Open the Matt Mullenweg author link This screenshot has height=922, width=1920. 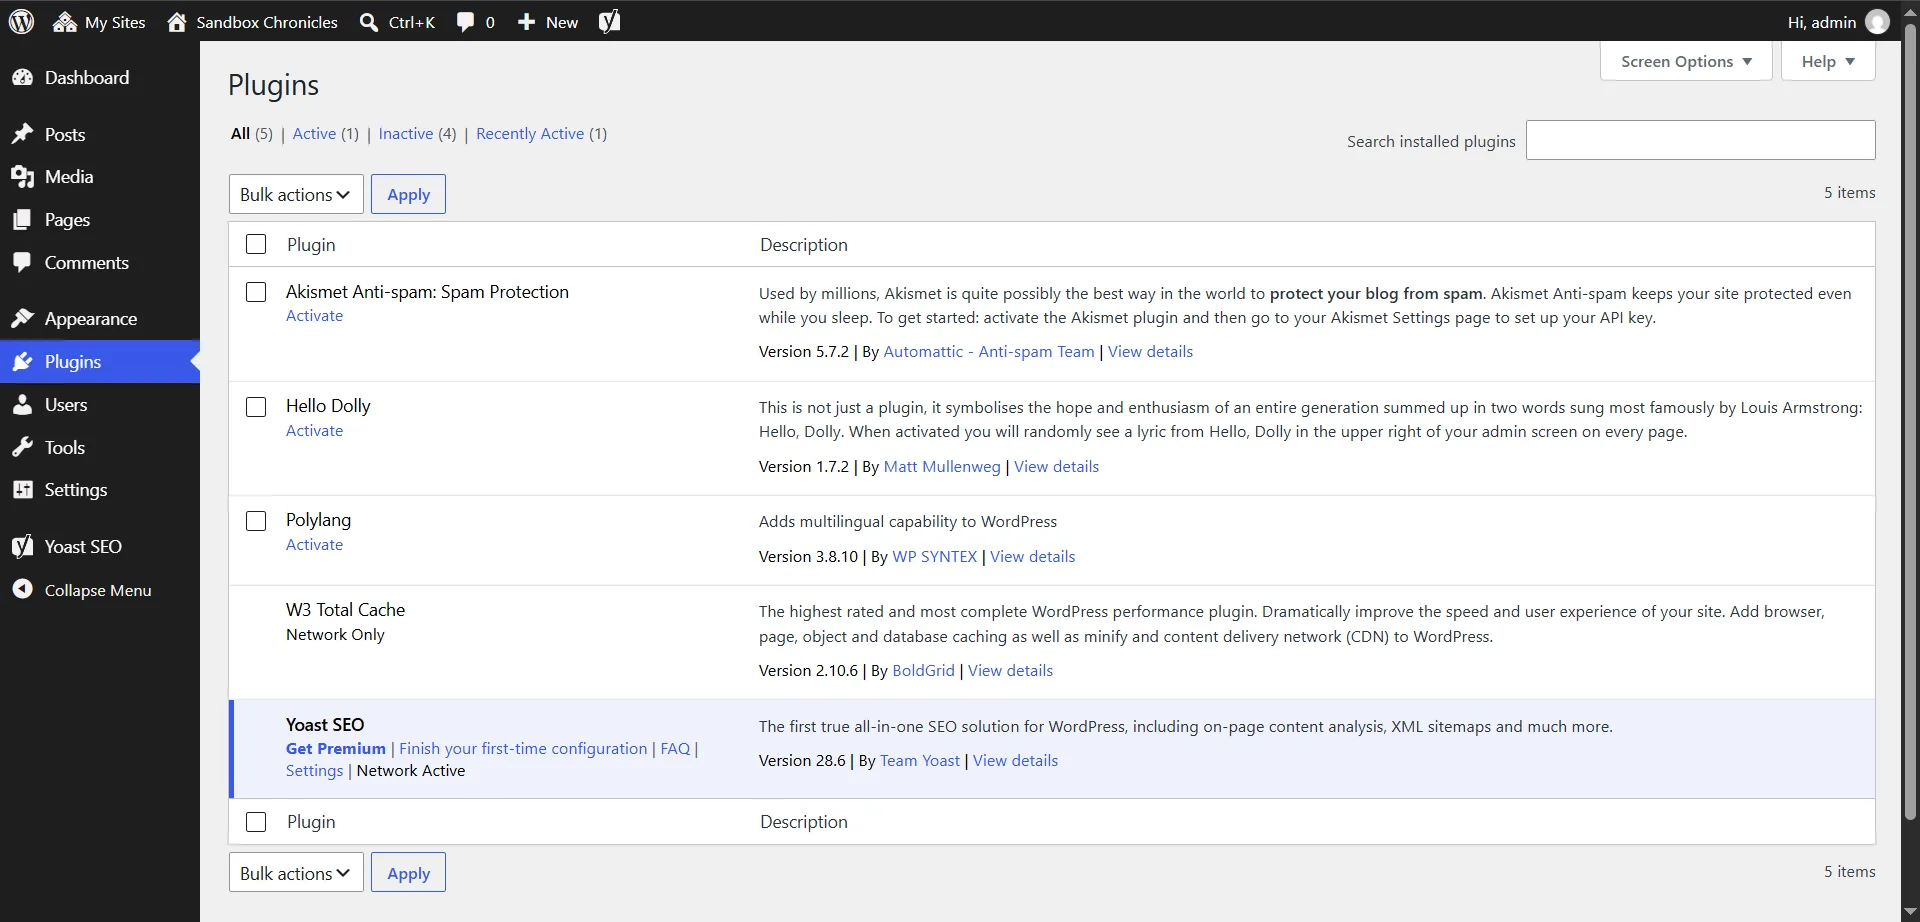click(x=942, y=467)
